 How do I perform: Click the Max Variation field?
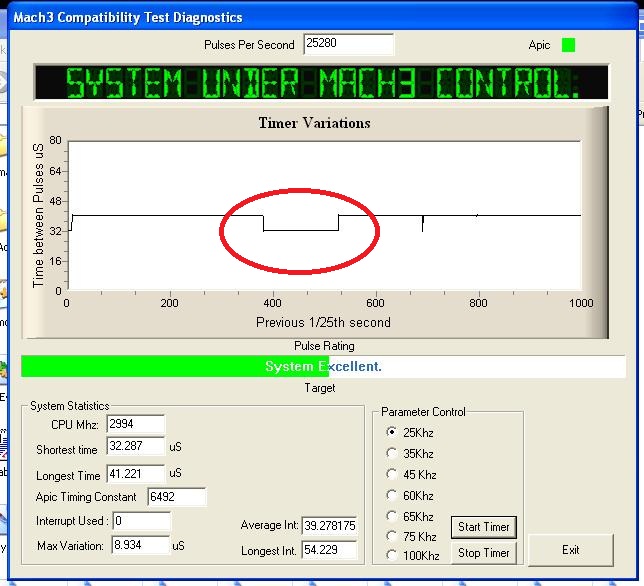(140, 545)
